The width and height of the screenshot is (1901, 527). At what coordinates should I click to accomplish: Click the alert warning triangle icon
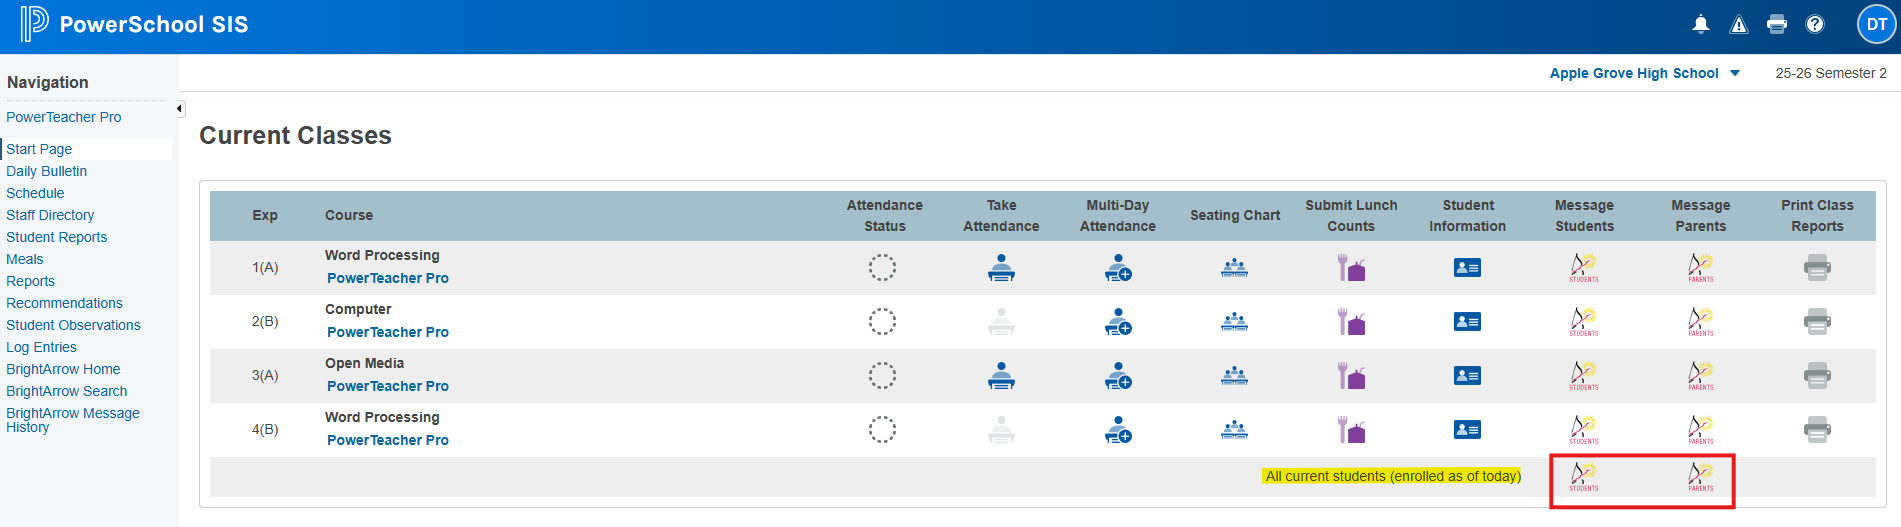pyautogui.click(x=1739, y=25)
